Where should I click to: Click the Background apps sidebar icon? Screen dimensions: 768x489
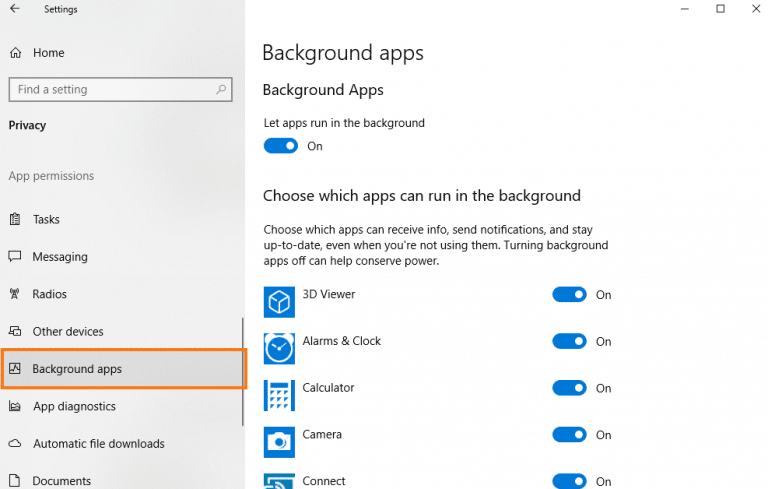point(15,368)
